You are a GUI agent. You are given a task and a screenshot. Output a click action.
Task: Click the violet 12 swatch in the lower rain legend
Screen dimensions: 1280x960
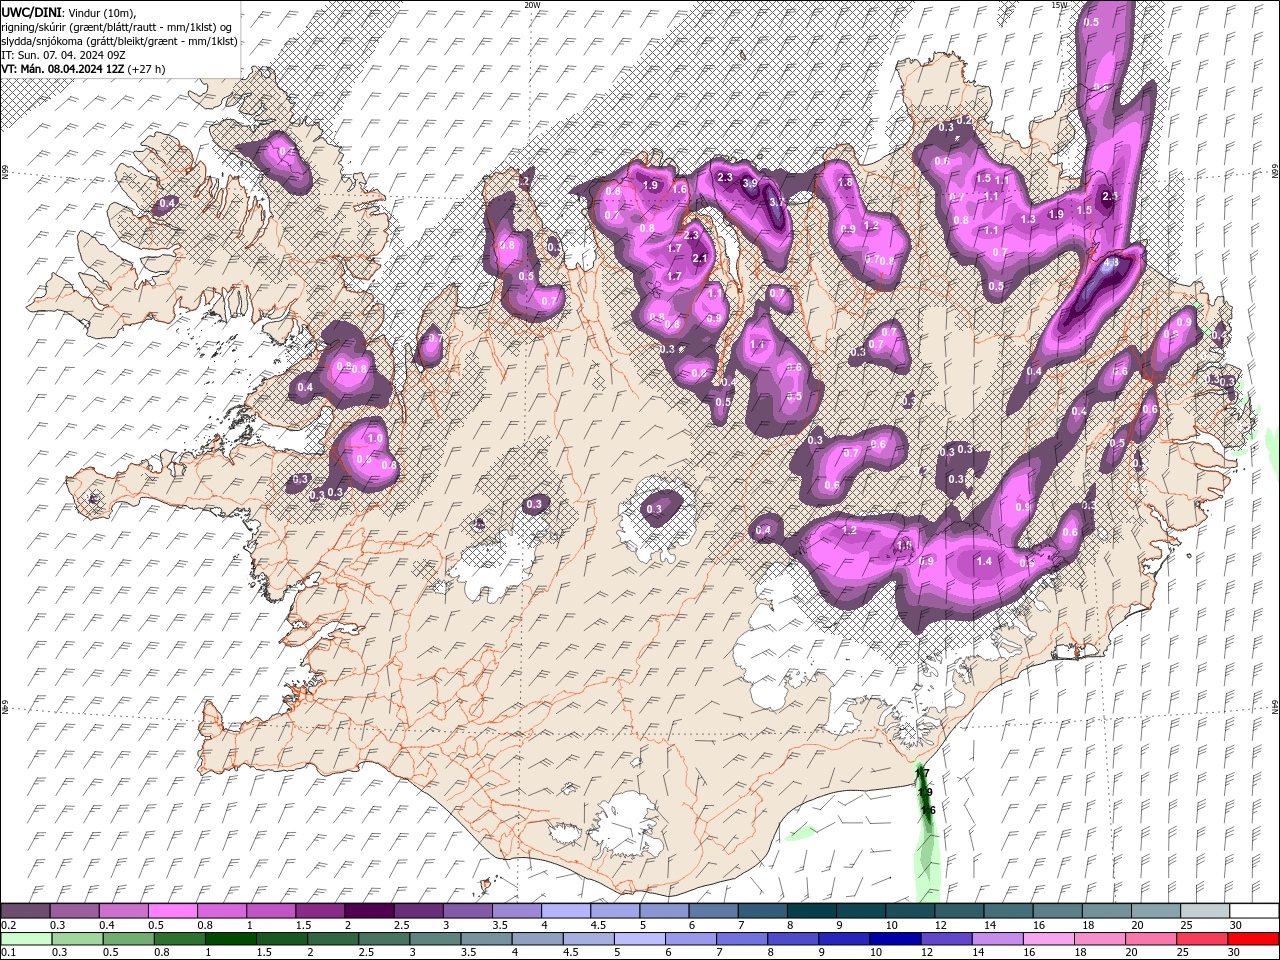946,939
